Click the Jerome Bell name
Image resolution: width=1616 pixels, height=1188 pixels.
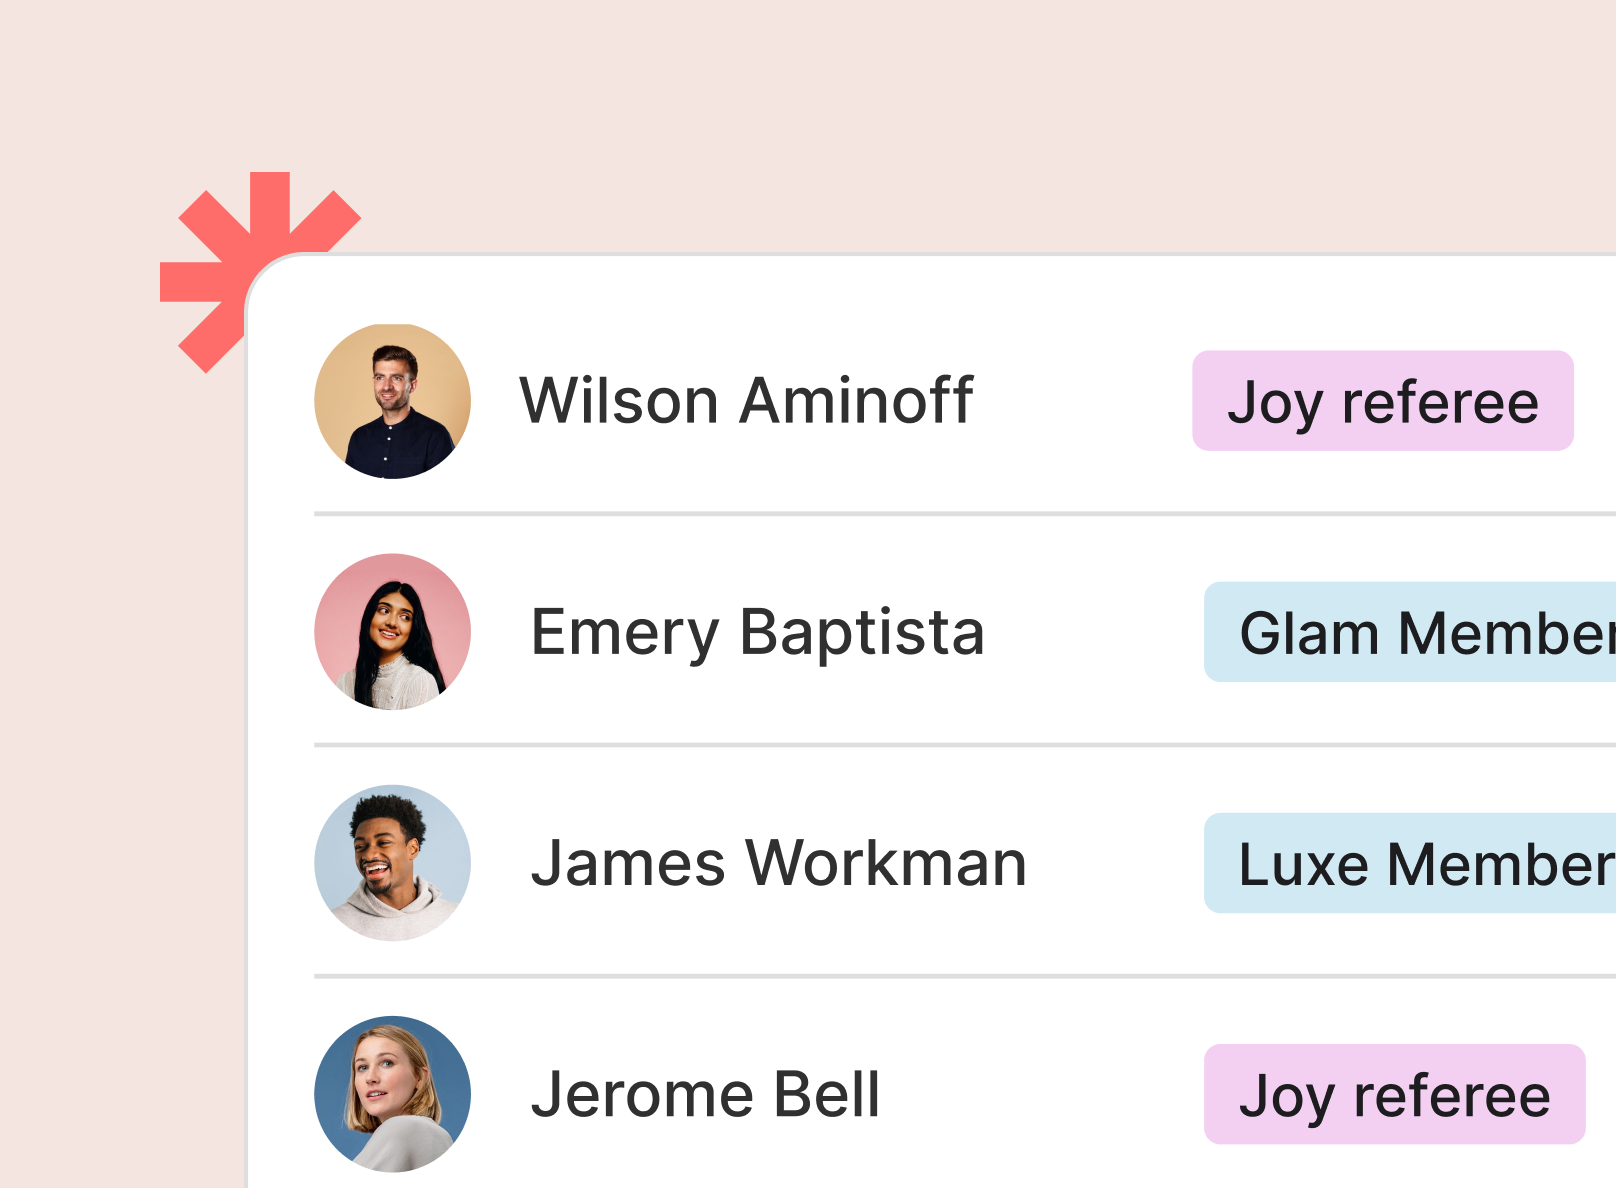click(705, 1094)
